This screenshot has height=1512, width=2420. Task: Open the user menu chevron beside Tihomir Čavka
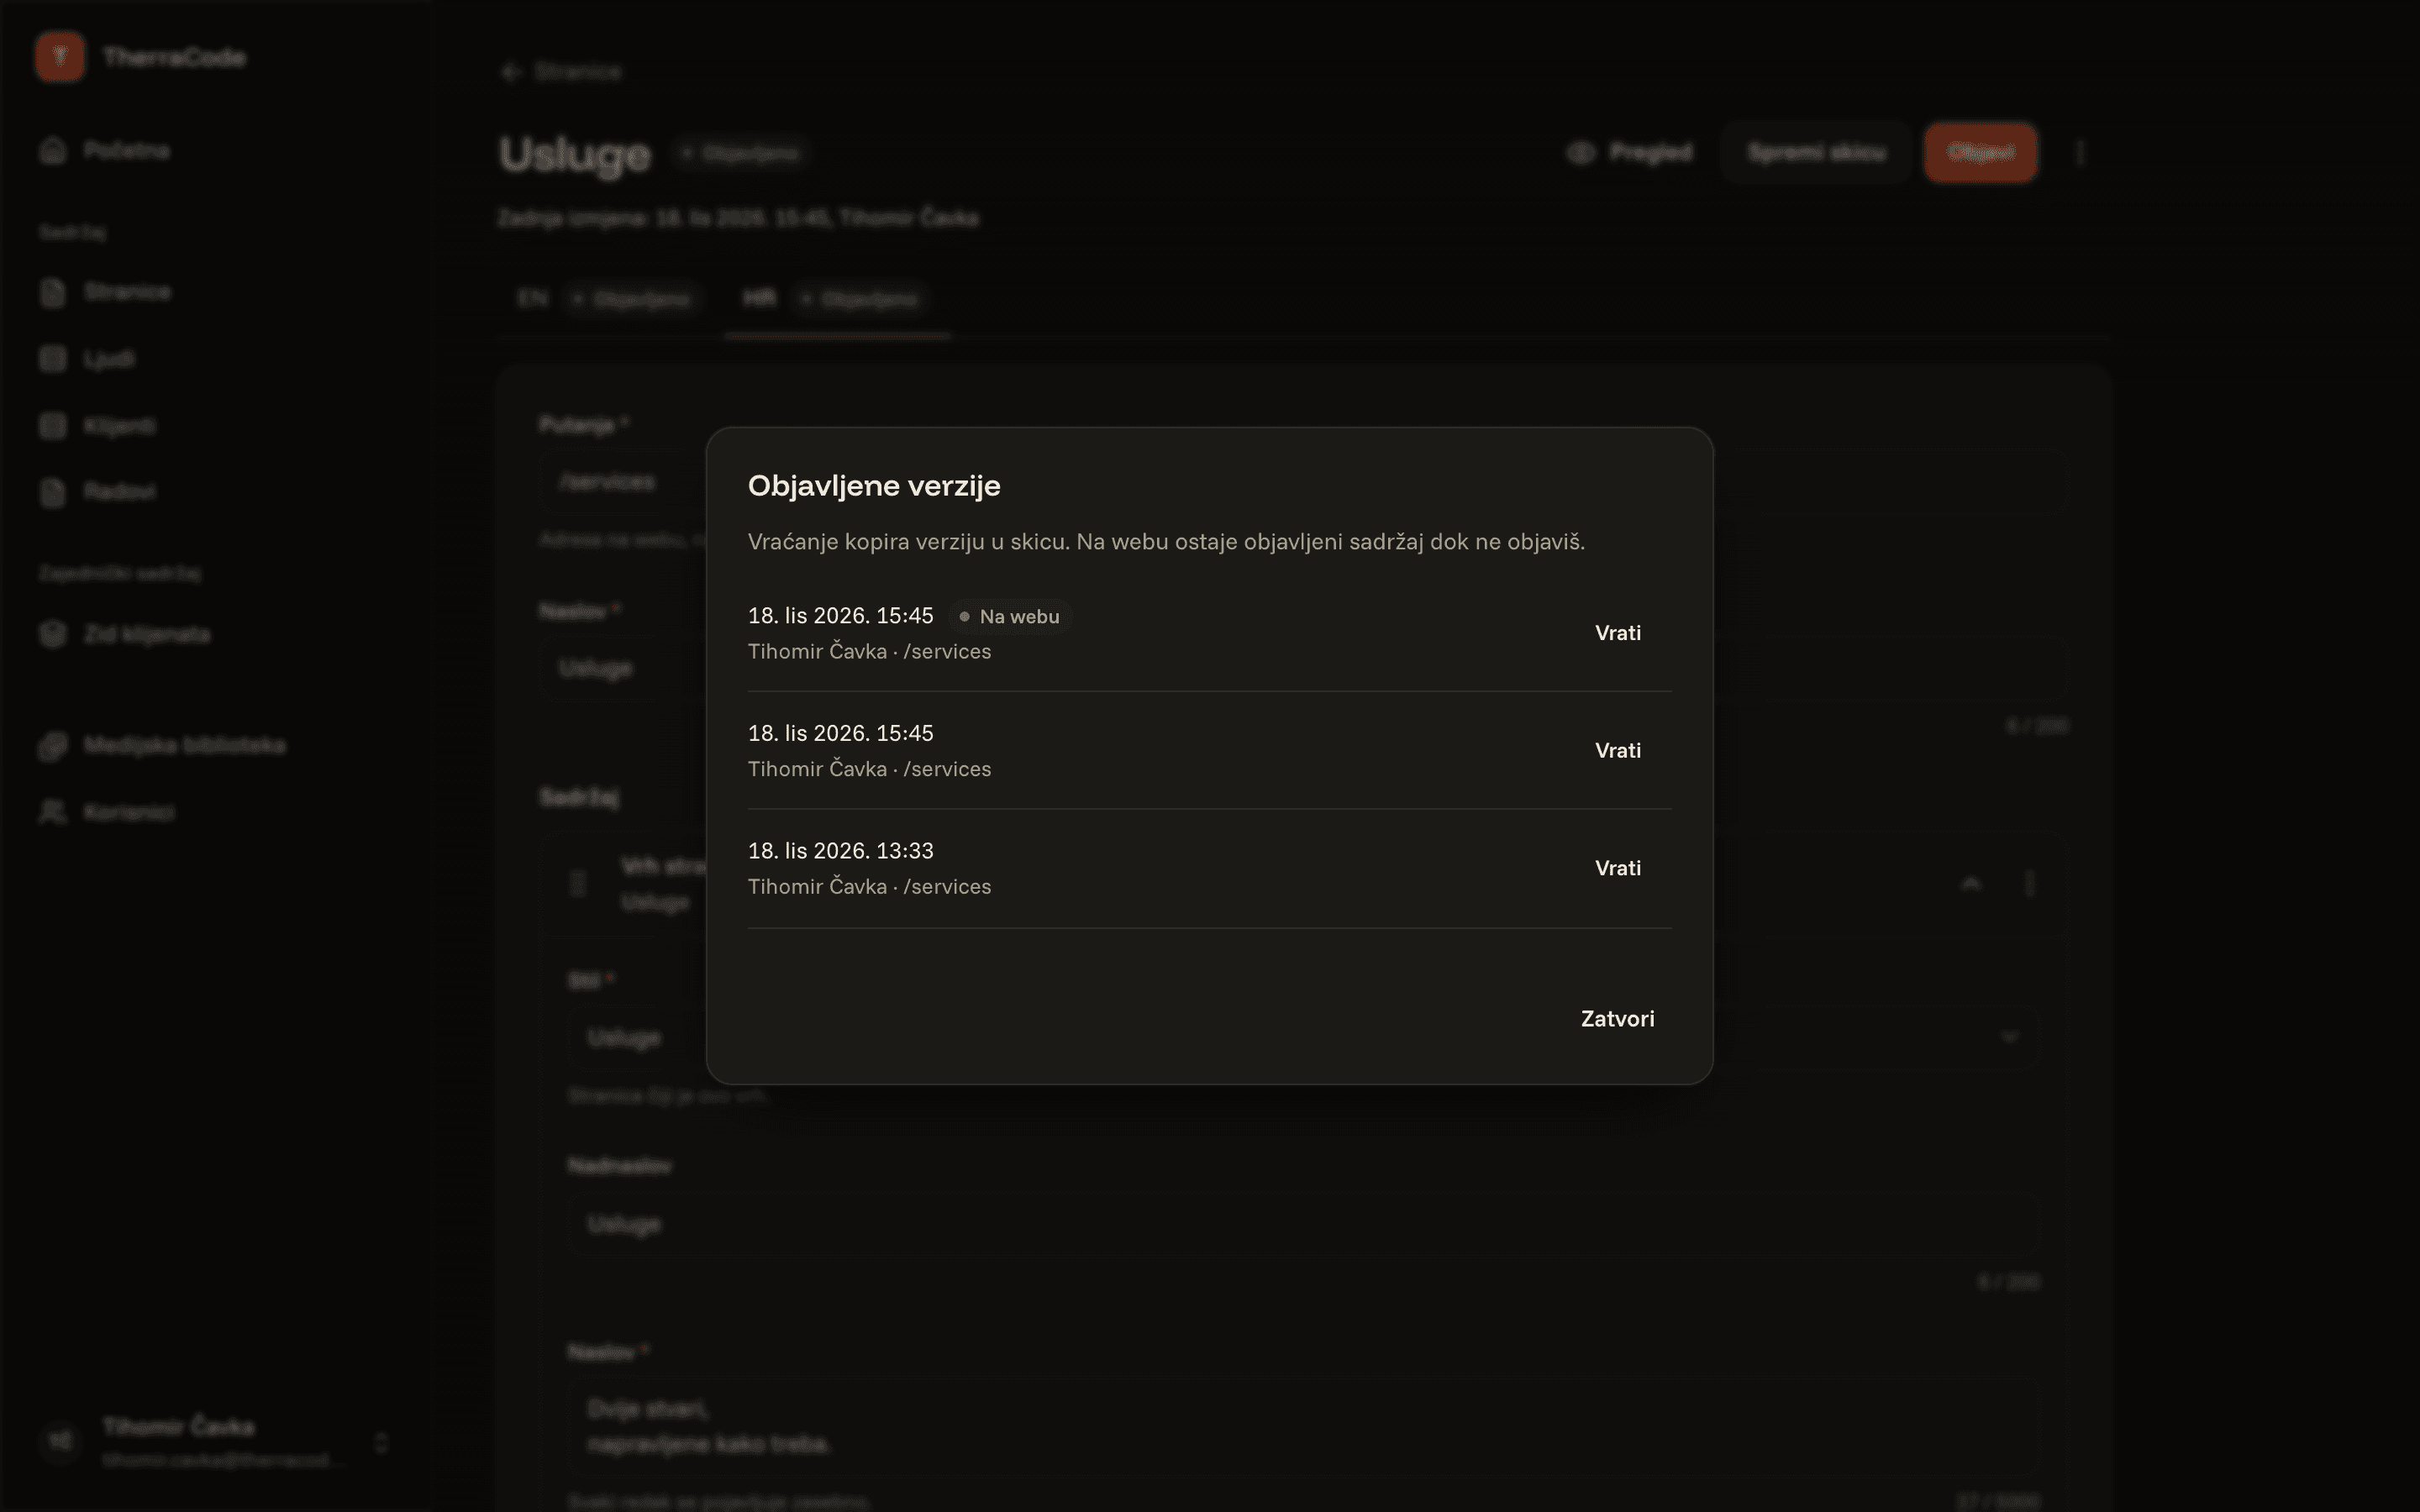point(381,1443)
